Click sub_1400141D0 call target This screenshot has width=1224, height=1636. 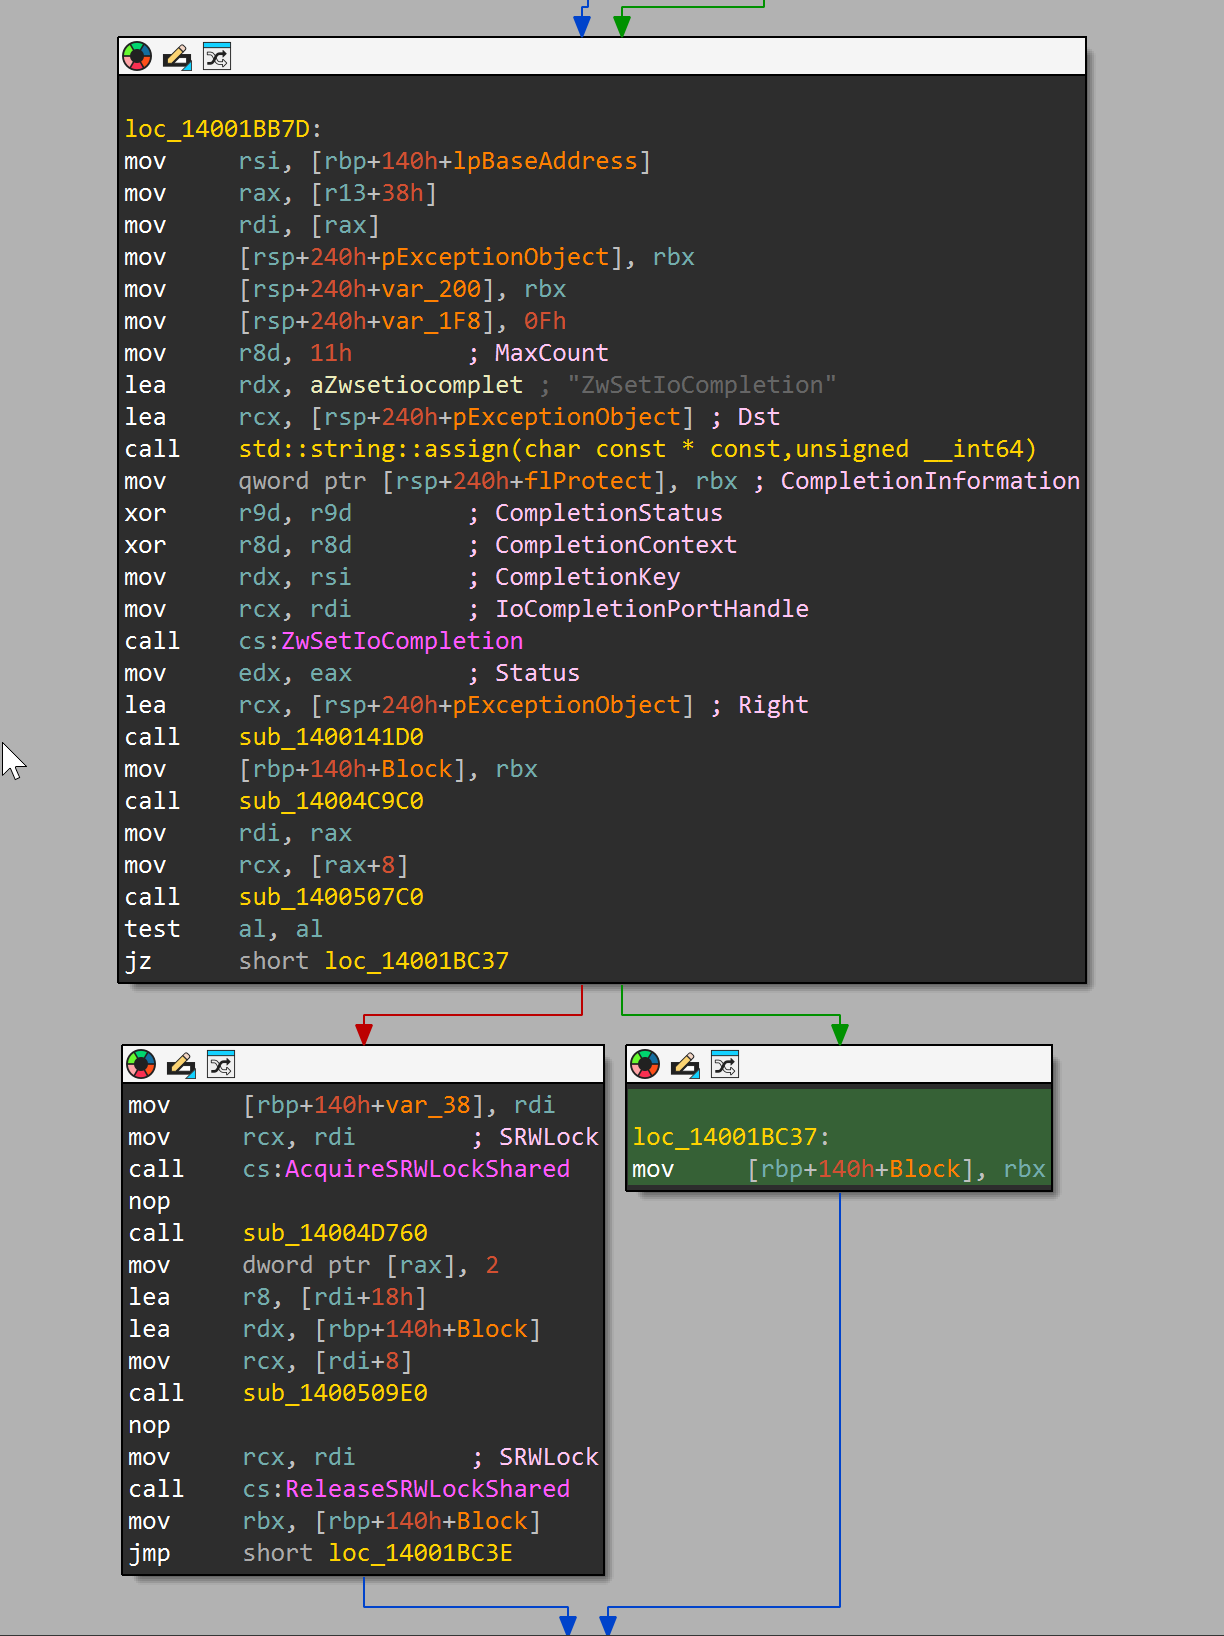(x=331, y=737)
